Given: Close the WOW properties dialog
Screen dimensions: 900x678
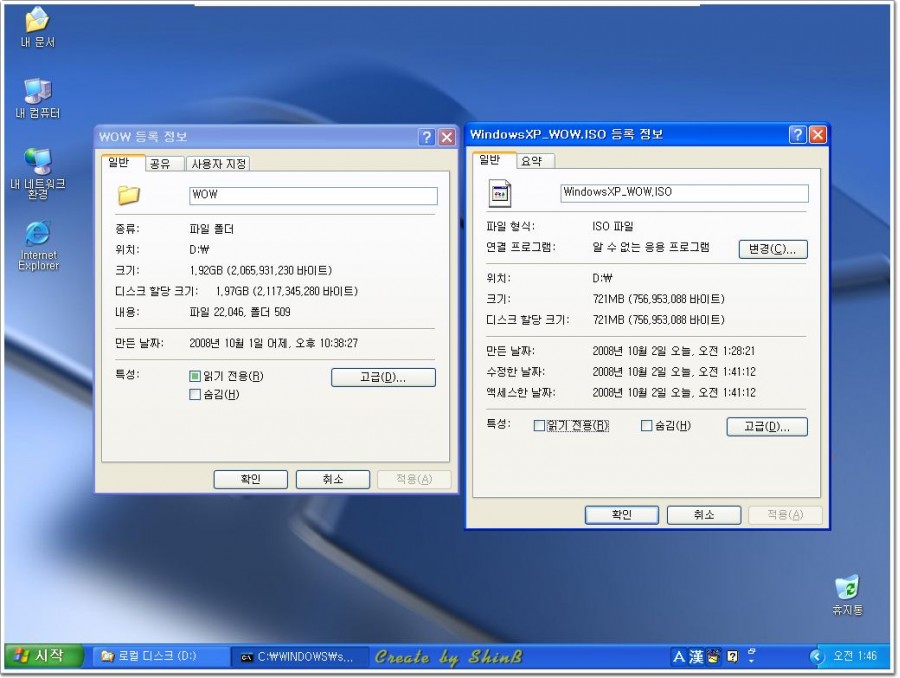Looking at the screenshot, I should [447, 137].
